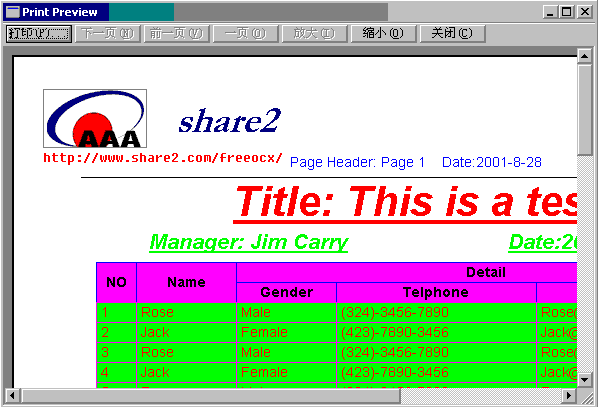This screenshot has height=407, width=598.
Task: Zoom in using the 放大 button
Action: click(x=314, y=34)
